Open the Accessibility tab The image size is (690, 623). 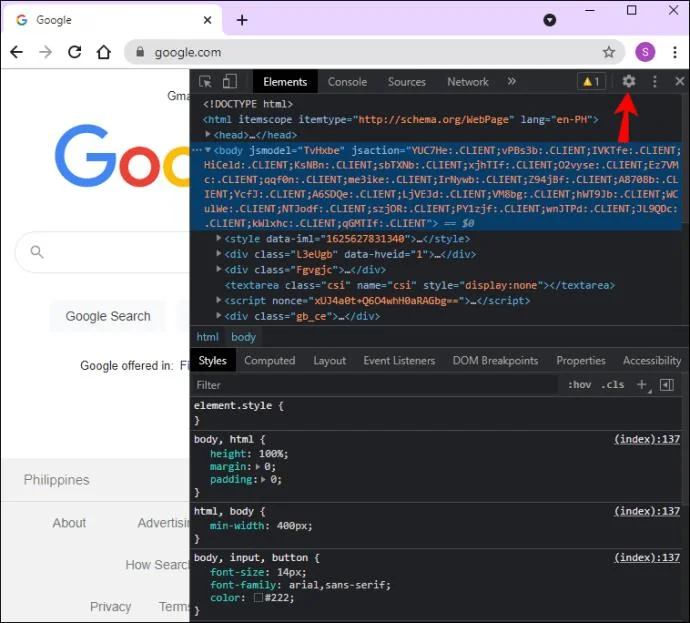[652, 361]
